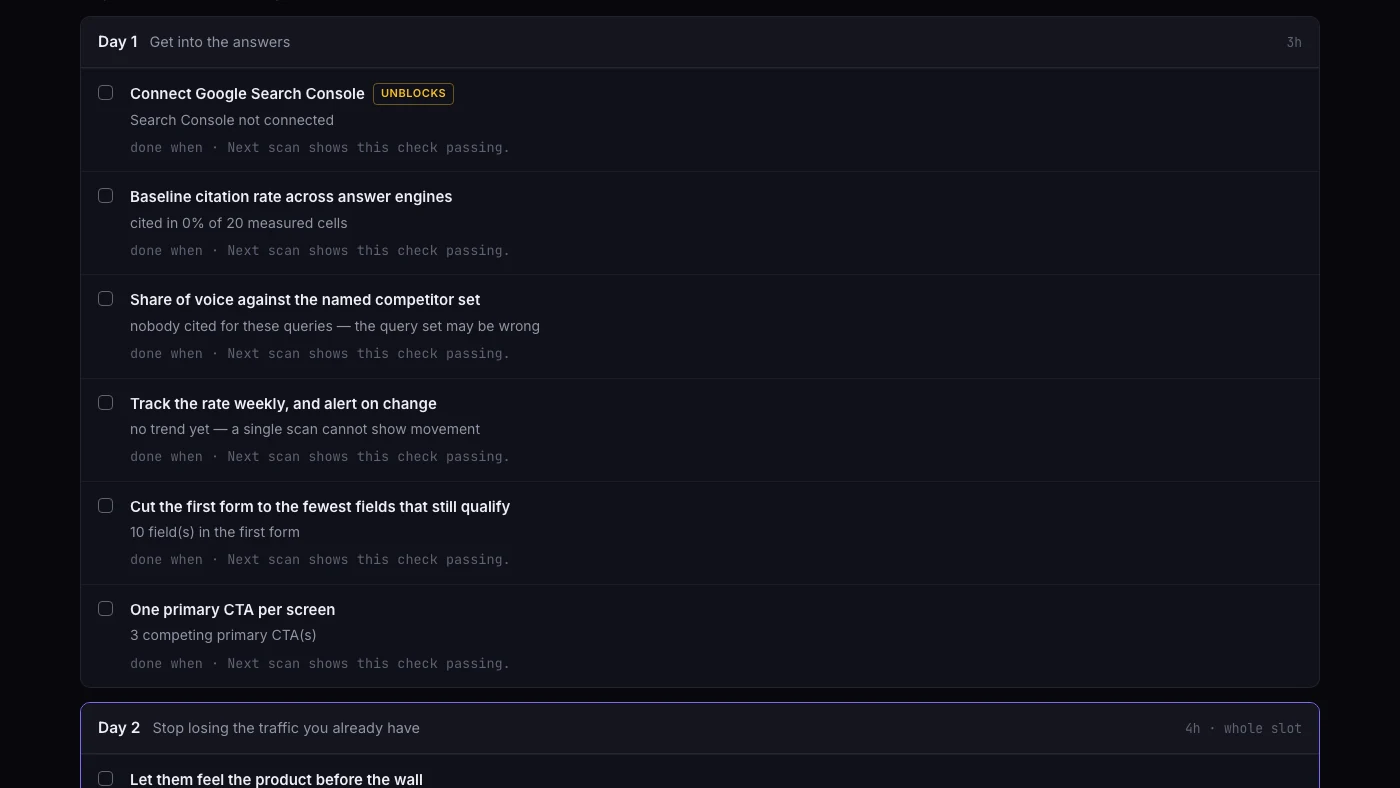
Task: Click the Day 2 heading
Action: 119,728
